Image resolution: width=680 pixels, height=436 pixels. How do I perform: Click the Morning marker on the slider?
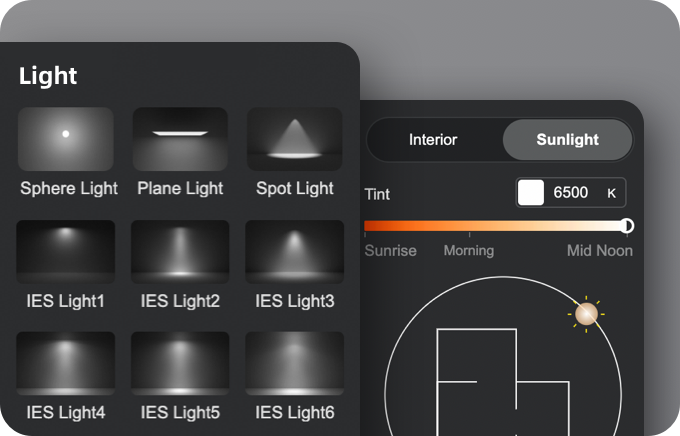click(468, 251)
